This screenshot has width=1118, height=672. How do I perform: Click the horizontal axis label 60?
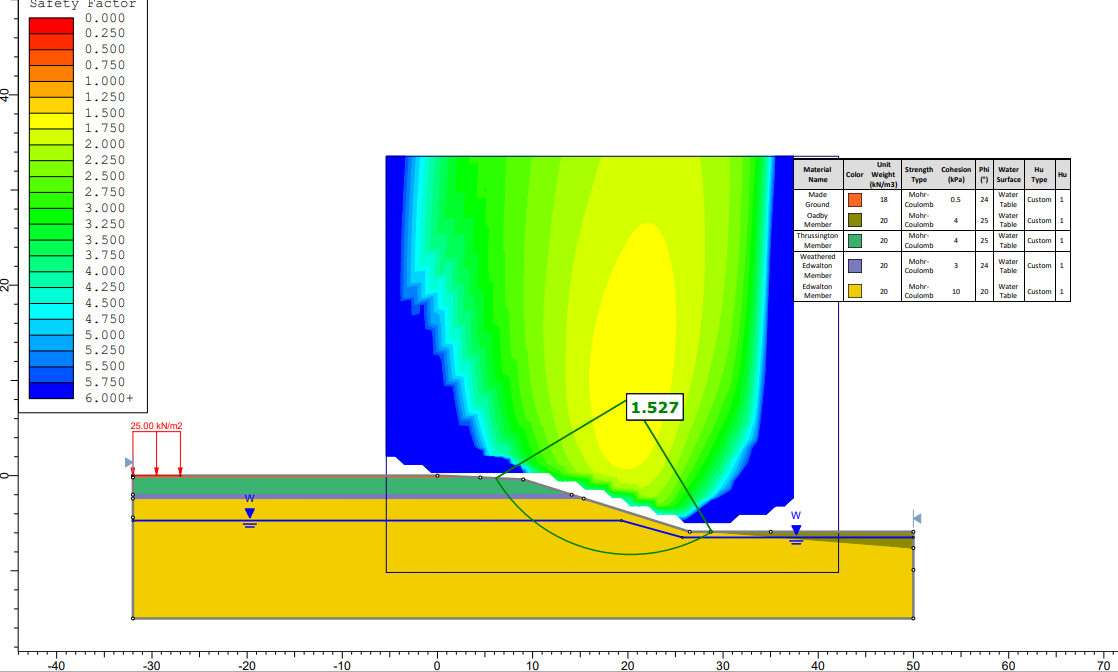pyautogui.click(x=1008, y=666)
